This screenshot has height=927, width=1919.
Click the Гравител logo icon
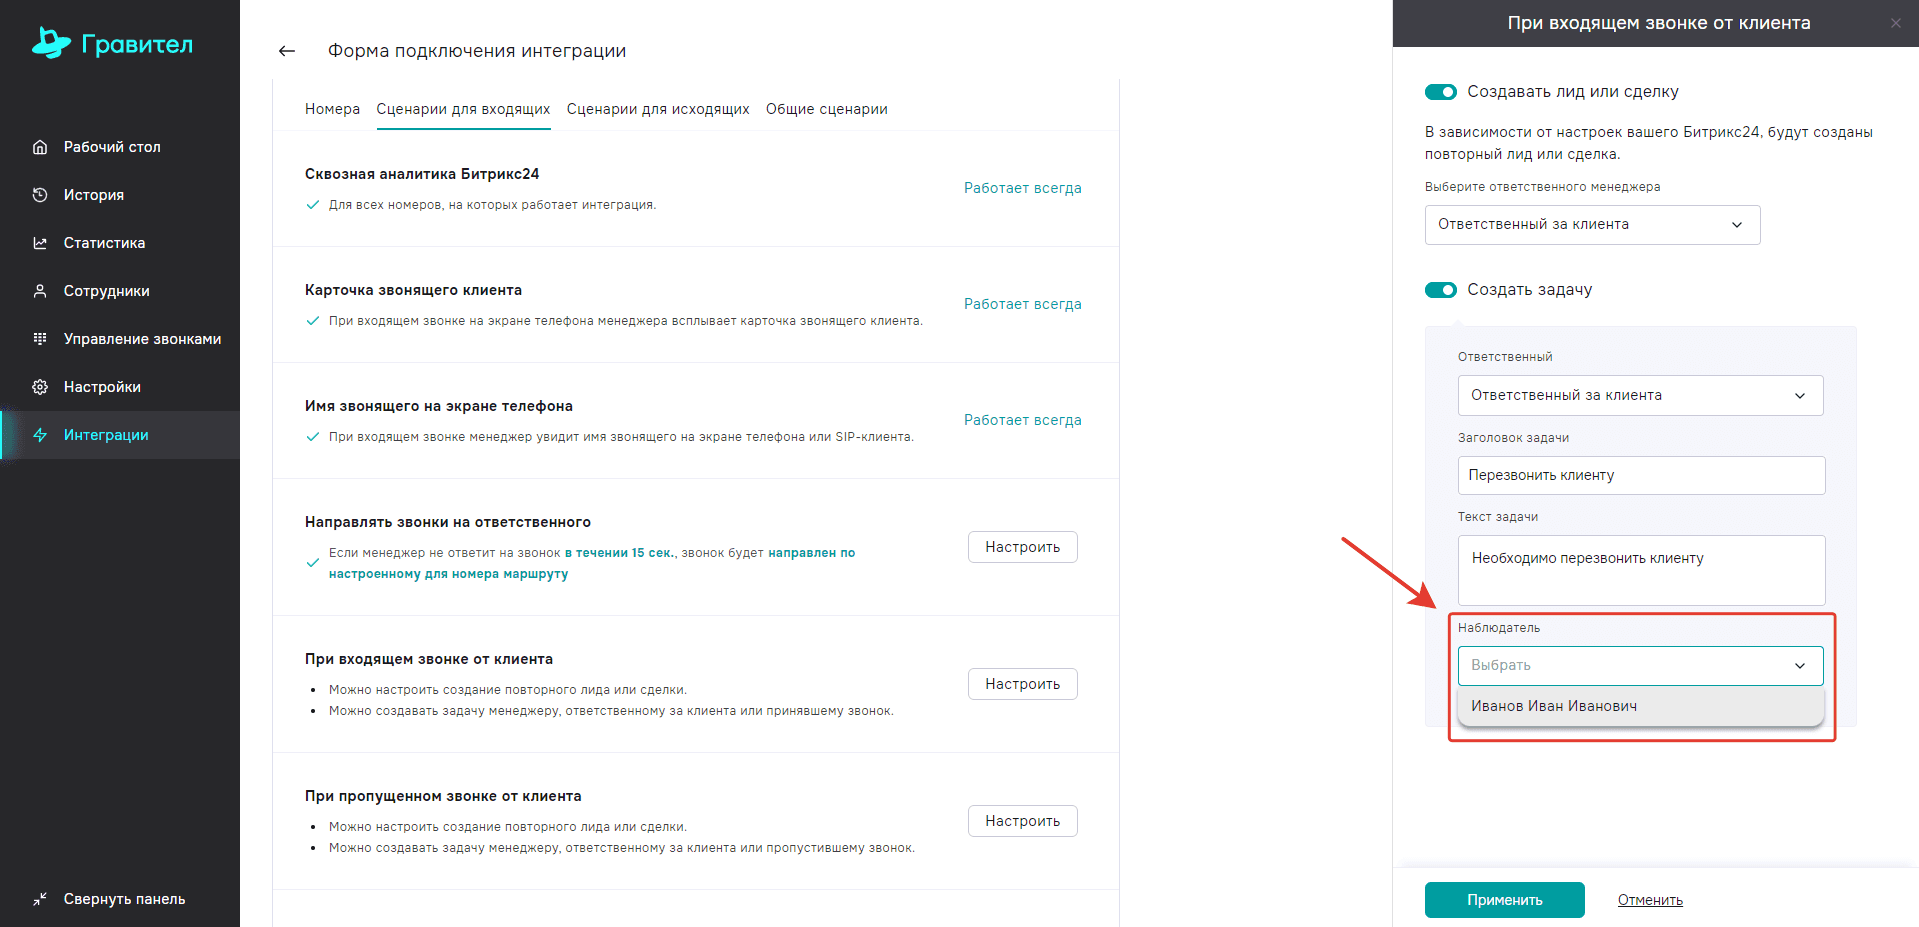[51, 43]
